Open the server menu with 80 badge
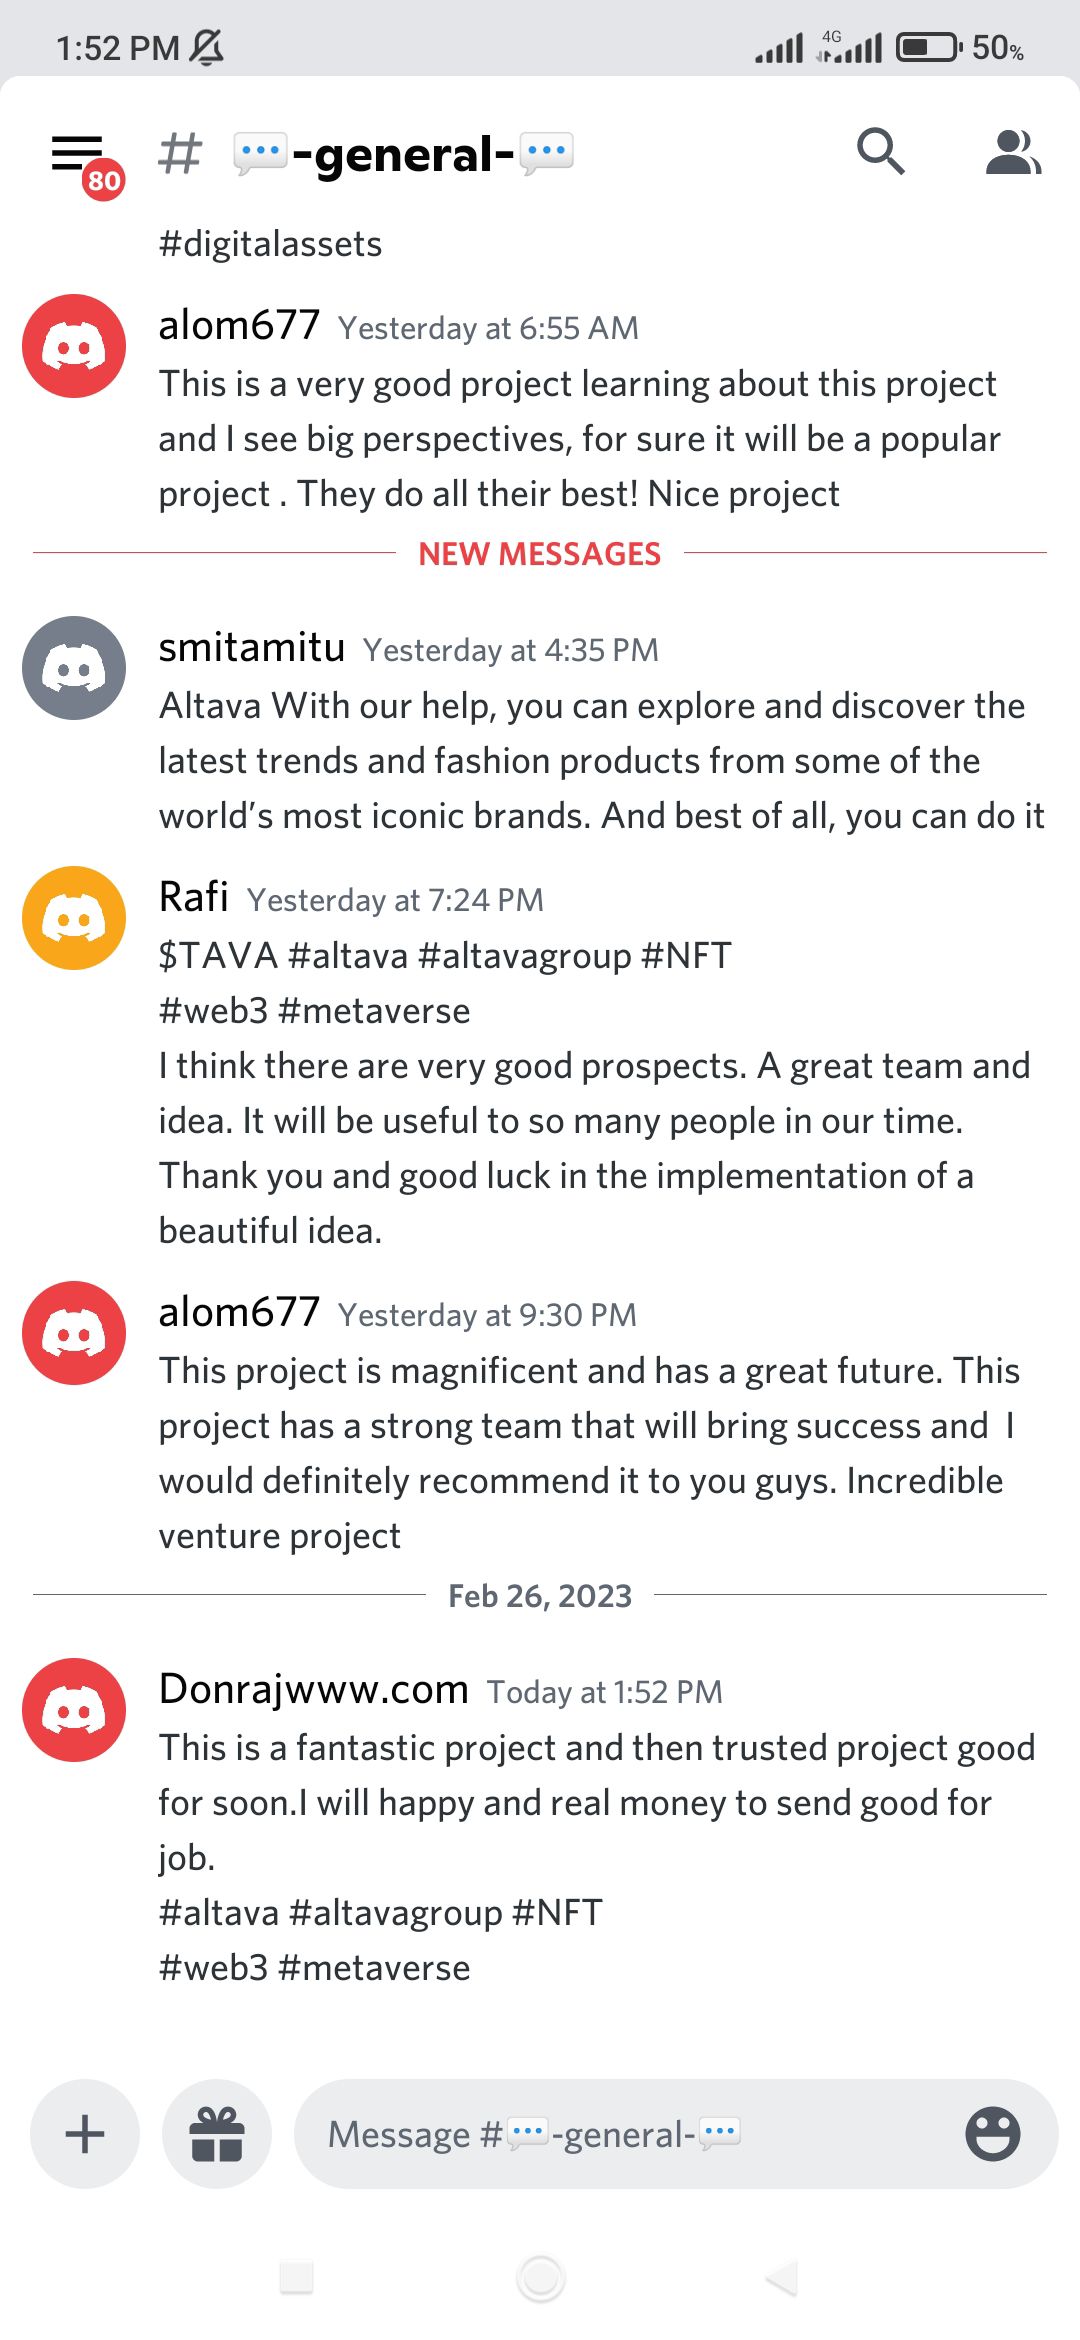 coord(85,162)
